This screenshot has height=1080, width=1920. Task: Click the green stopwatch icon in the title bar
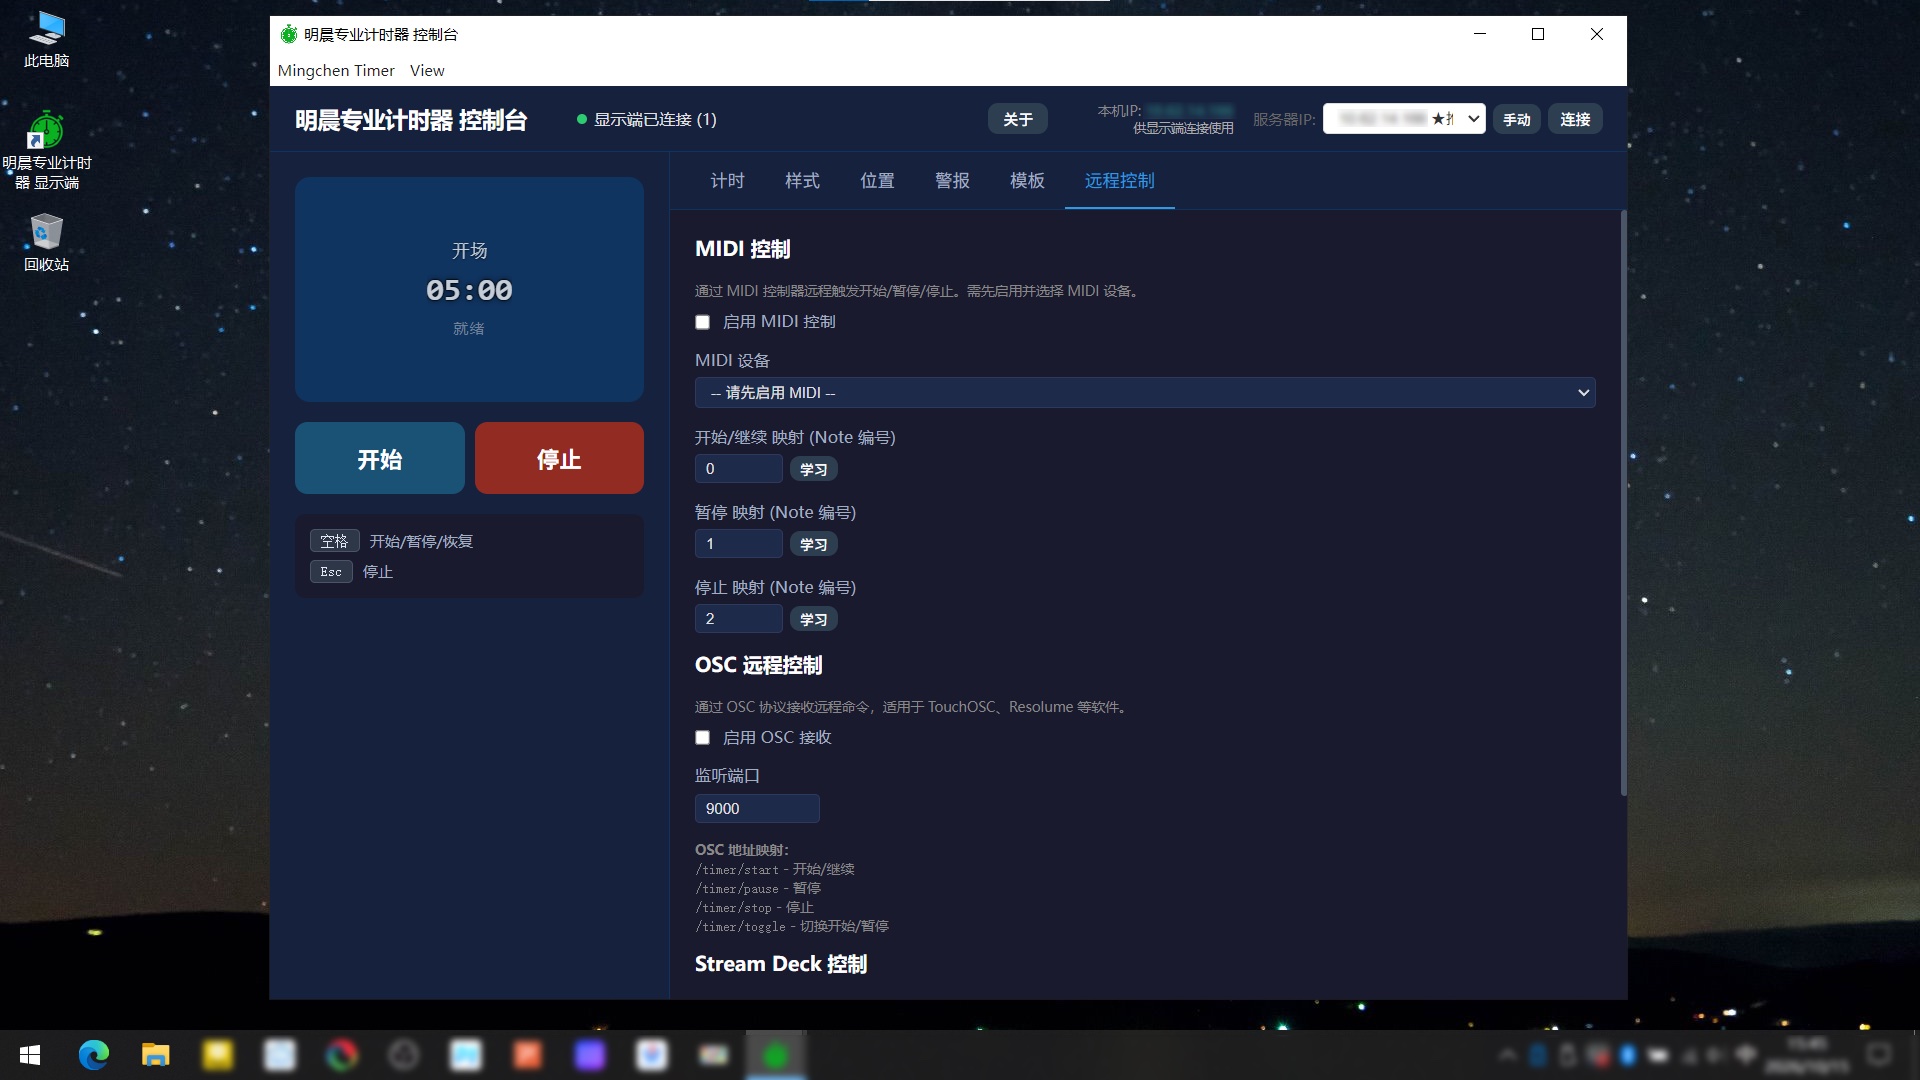tap(289, 34)
